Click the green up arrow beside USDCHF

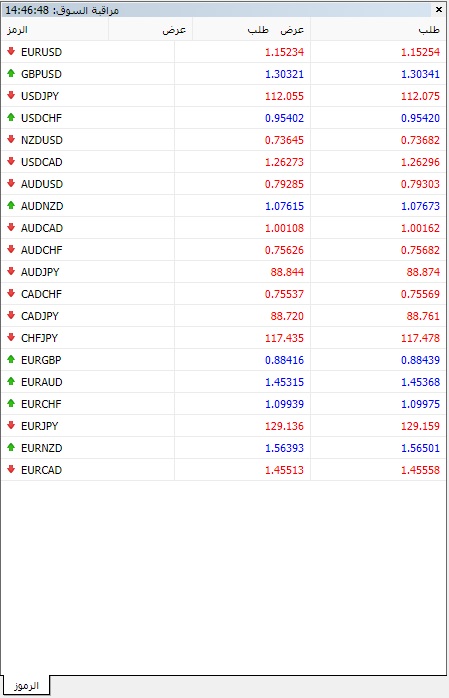(x=11, y=118)
